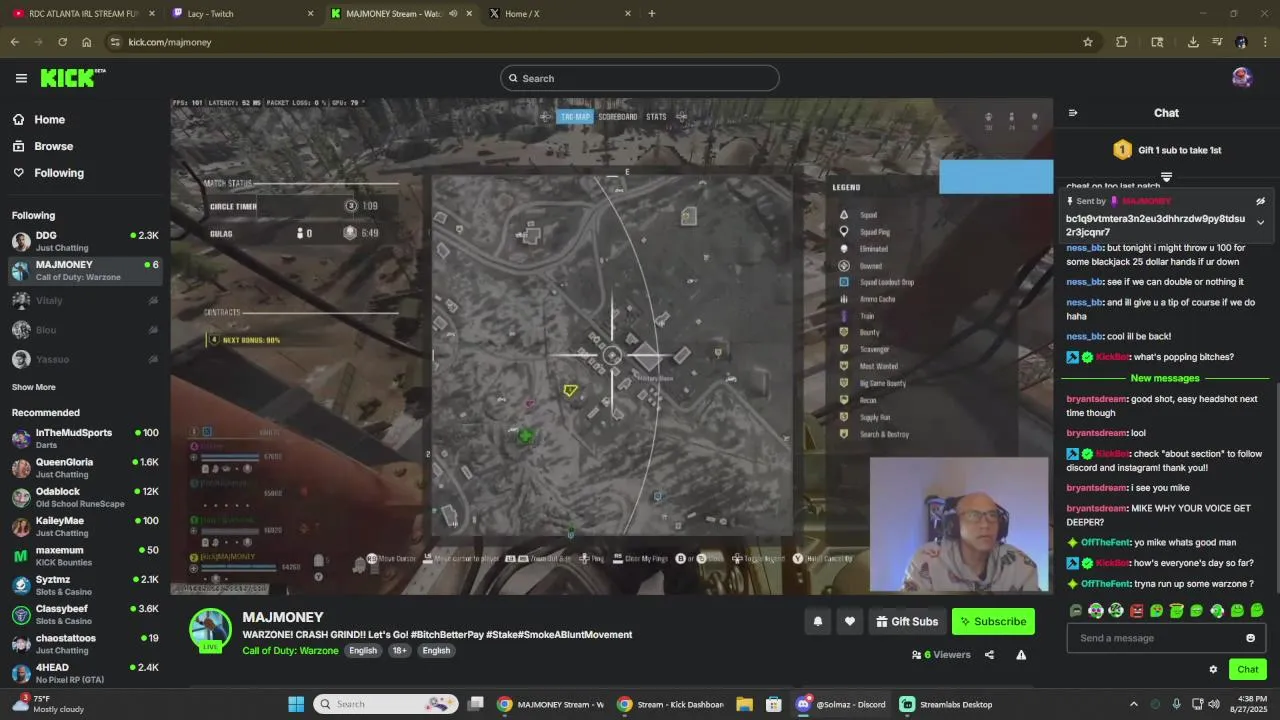Open Vitaly offline channel
This screenshot has width=1280, height=720.
tap(85, 300)
